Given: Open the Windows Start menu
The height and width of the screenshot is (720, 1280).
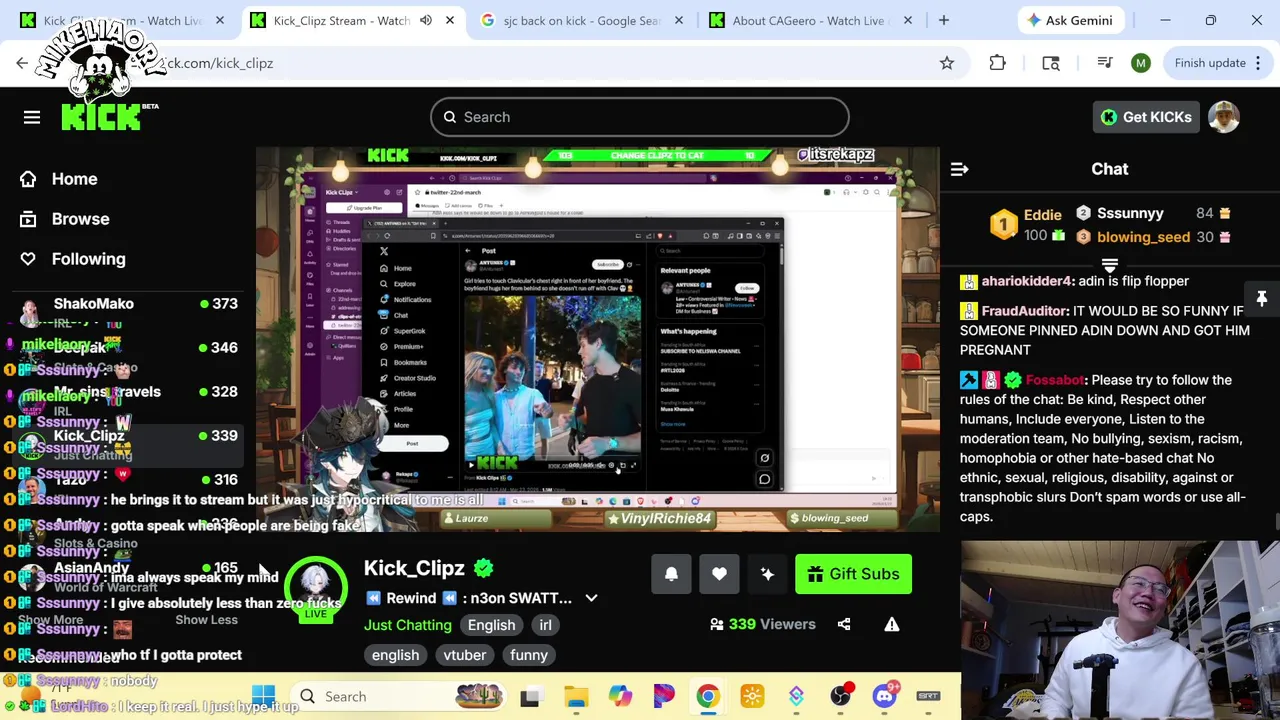Looking at the screenshot, I should point(264,696).
